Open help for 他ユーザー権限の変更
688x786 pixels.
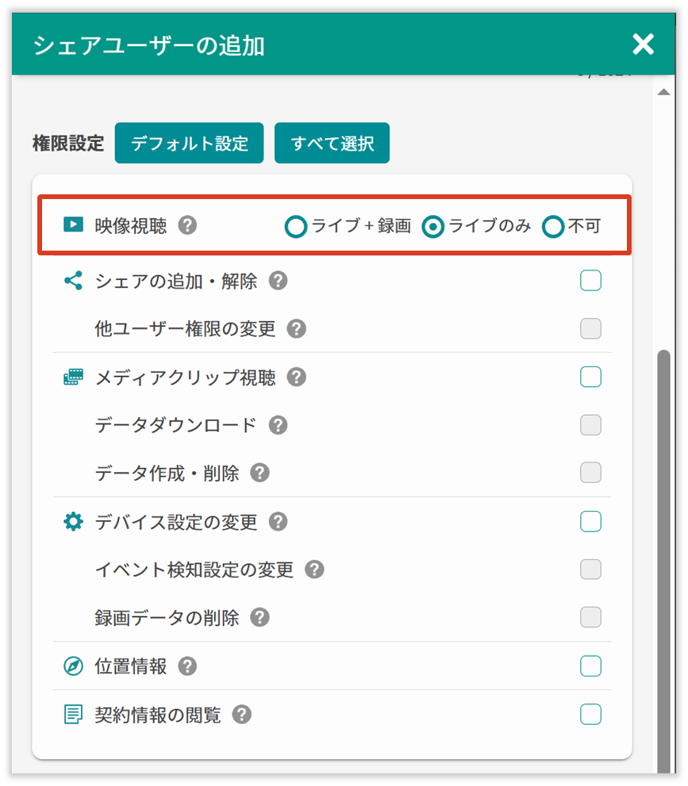pos(296,329)
